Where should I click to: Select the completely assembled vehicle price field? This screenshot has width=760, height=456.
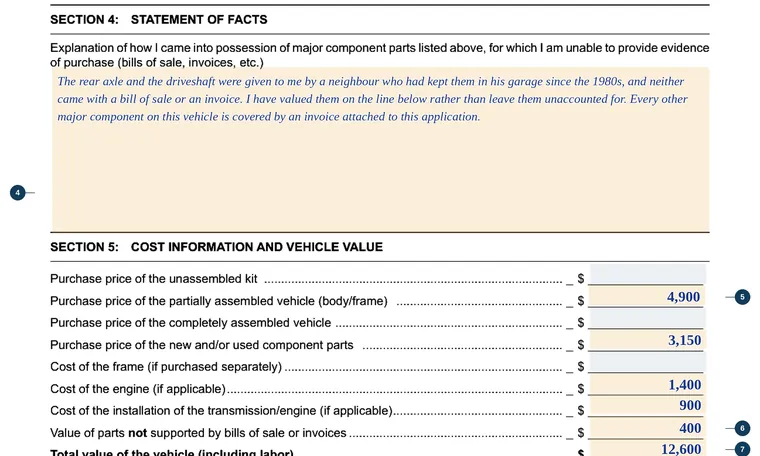tap(647, 319)
